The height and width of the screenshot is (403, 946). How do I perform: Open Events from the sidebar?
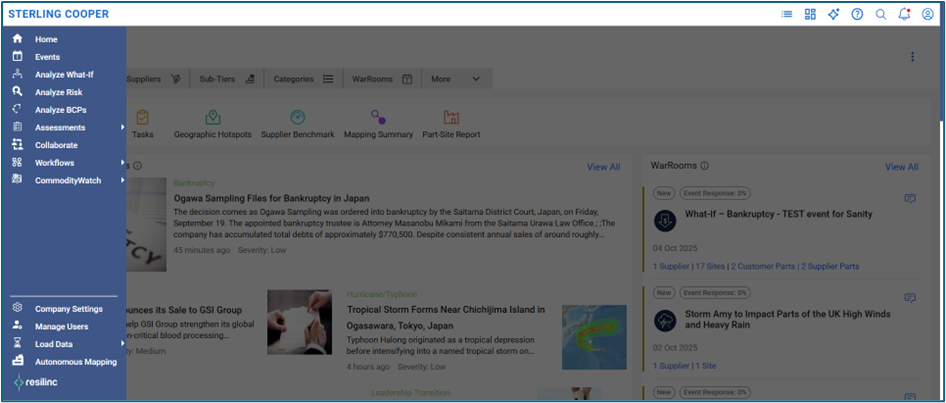tap(47, 57)
